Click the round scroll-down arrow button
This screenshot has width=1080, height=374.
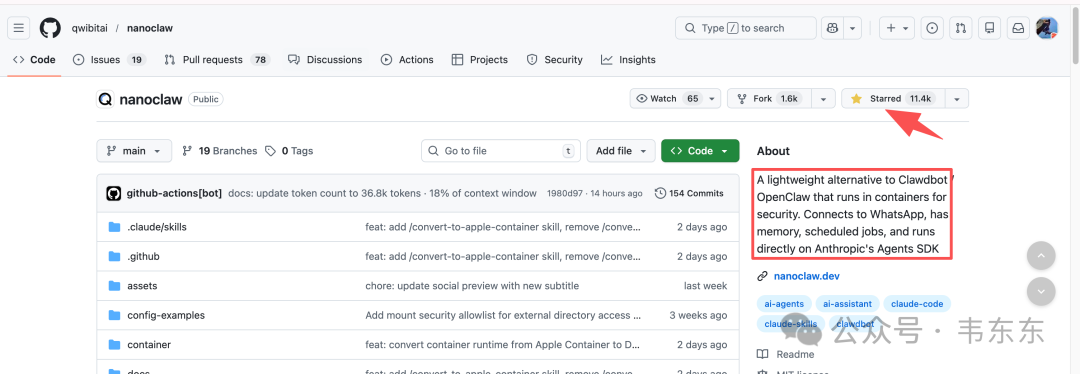(x=1041, y=291)
